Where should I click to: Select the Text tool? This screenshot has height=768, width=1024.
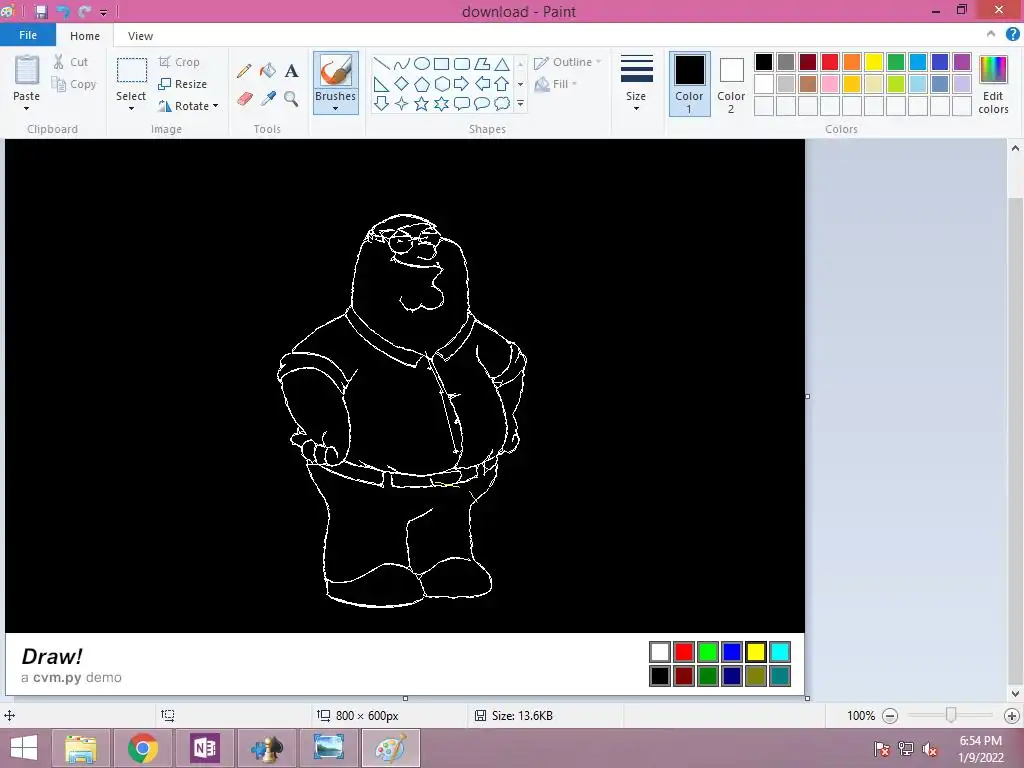(x=291, y=71)
